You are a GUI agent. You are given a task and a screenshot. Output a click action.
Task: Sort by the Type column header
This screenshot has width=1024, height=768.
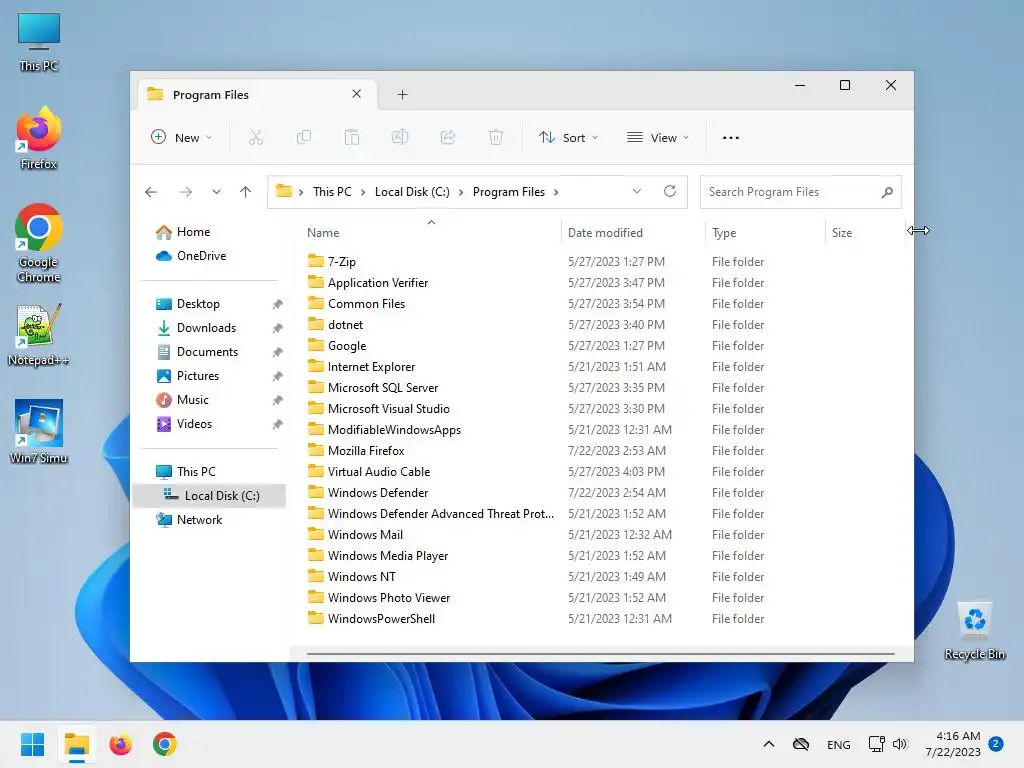[x=765, y=232]
